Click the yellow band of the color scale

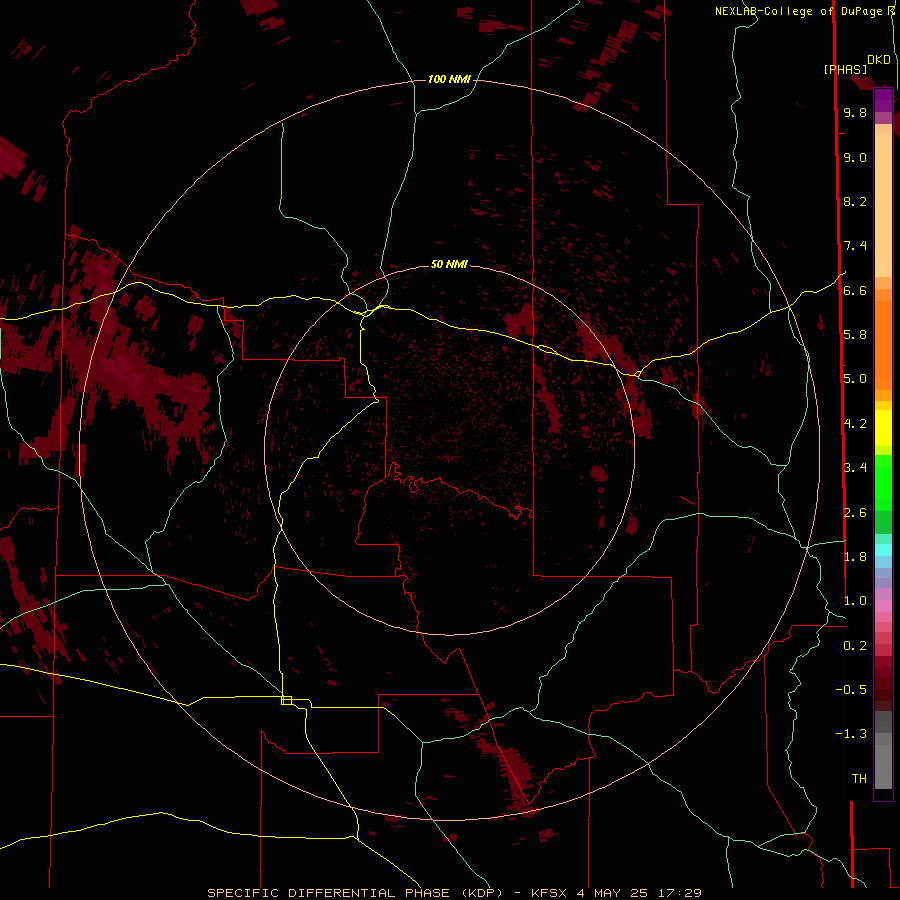(883, 428)
